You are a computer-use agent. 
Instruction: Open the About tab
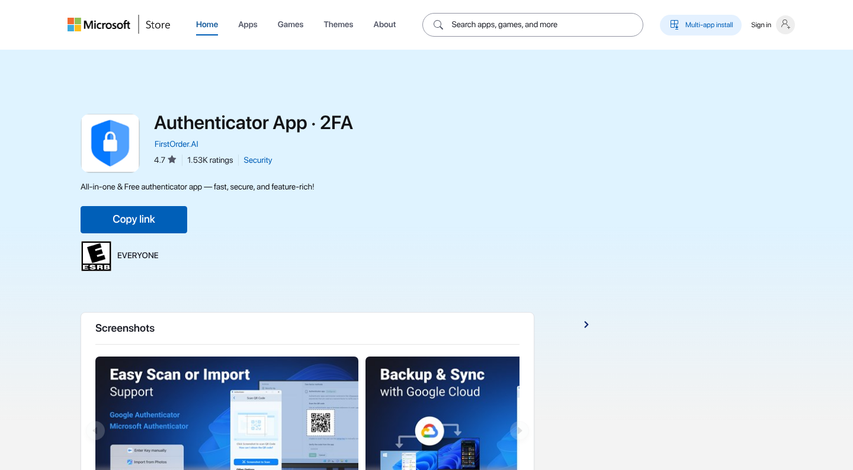[384, 24]
